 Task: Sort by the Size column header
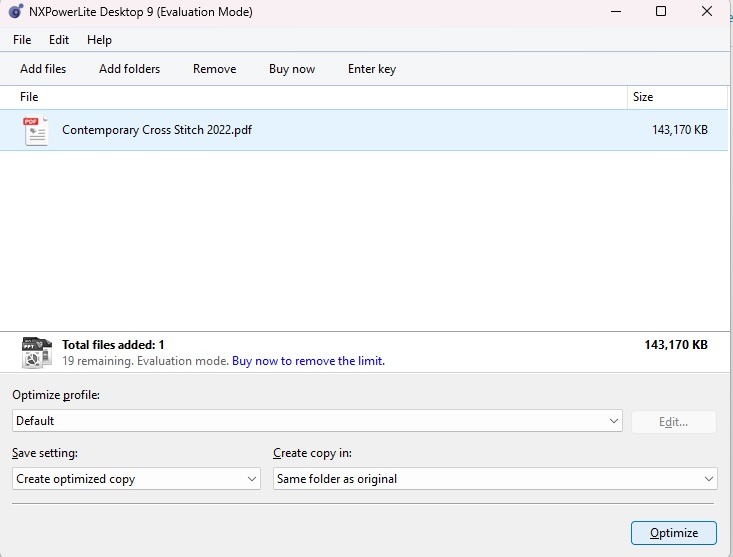677,97
